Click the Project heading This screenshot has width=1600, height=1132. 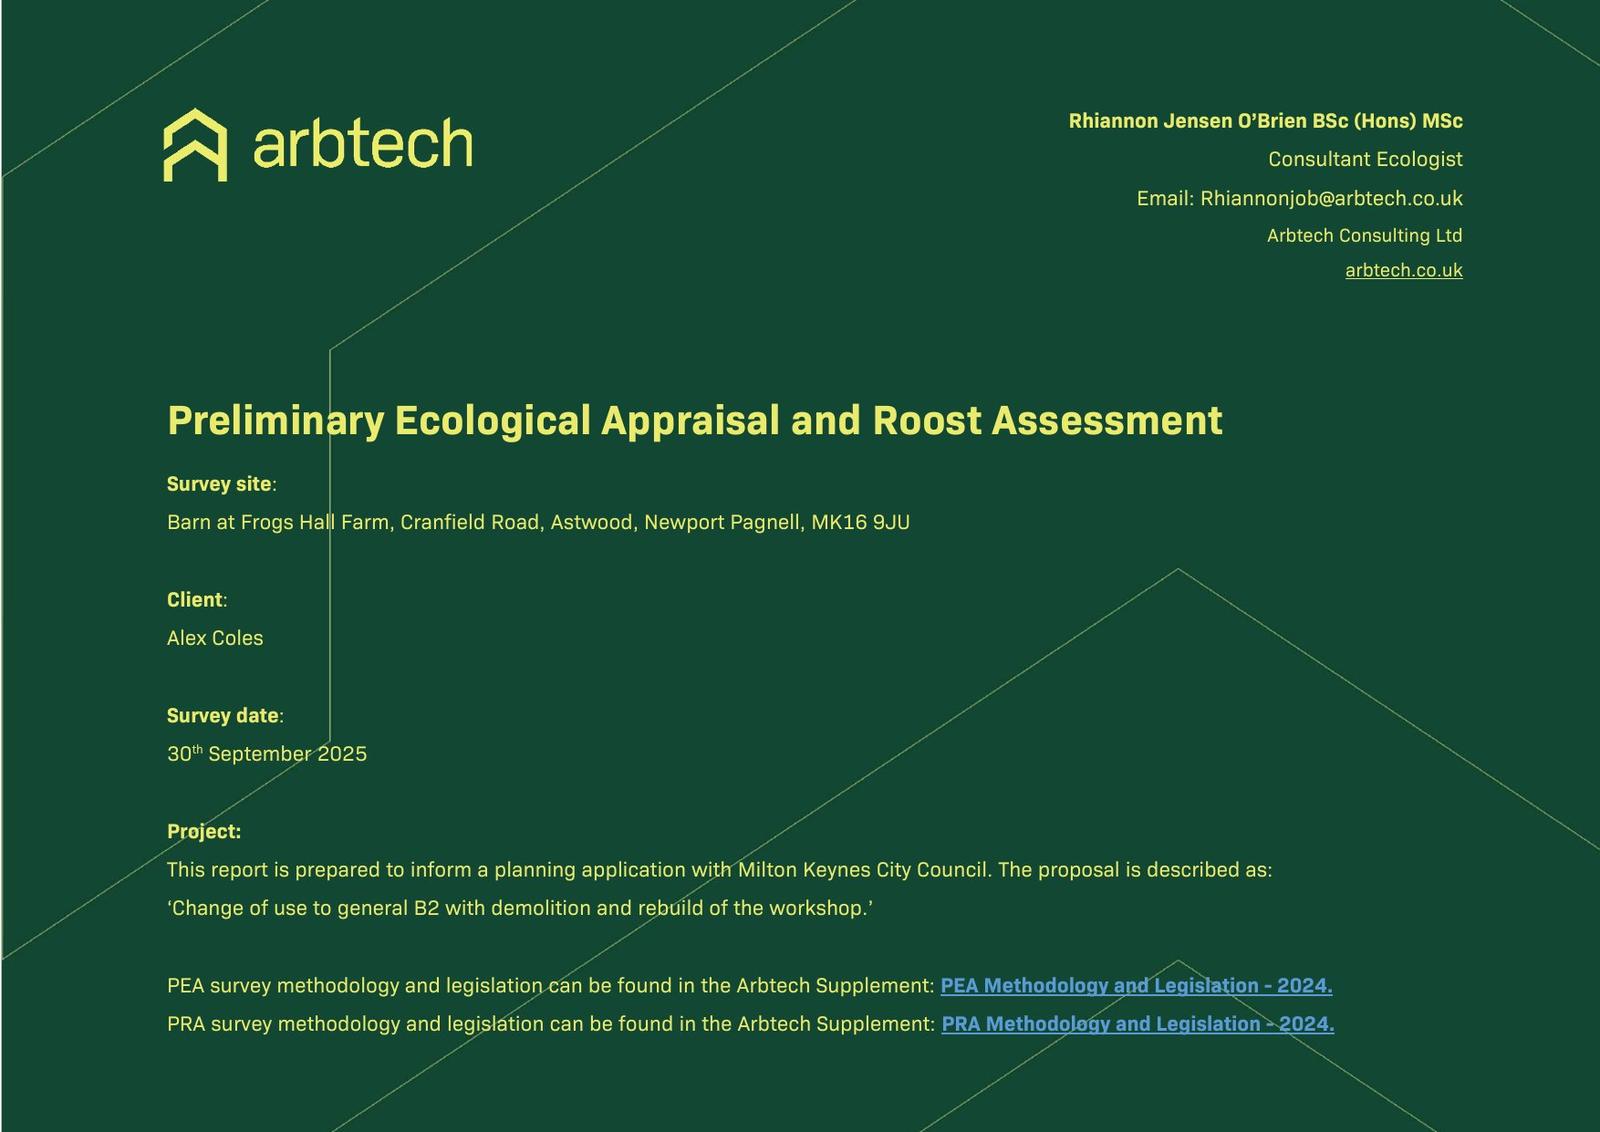(204, 832)
